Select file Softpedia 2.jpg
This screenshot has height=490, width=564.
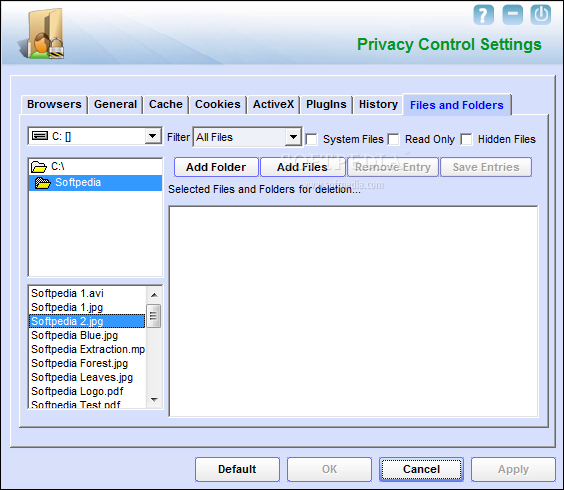pyautogui.click(x=87, y=321)
